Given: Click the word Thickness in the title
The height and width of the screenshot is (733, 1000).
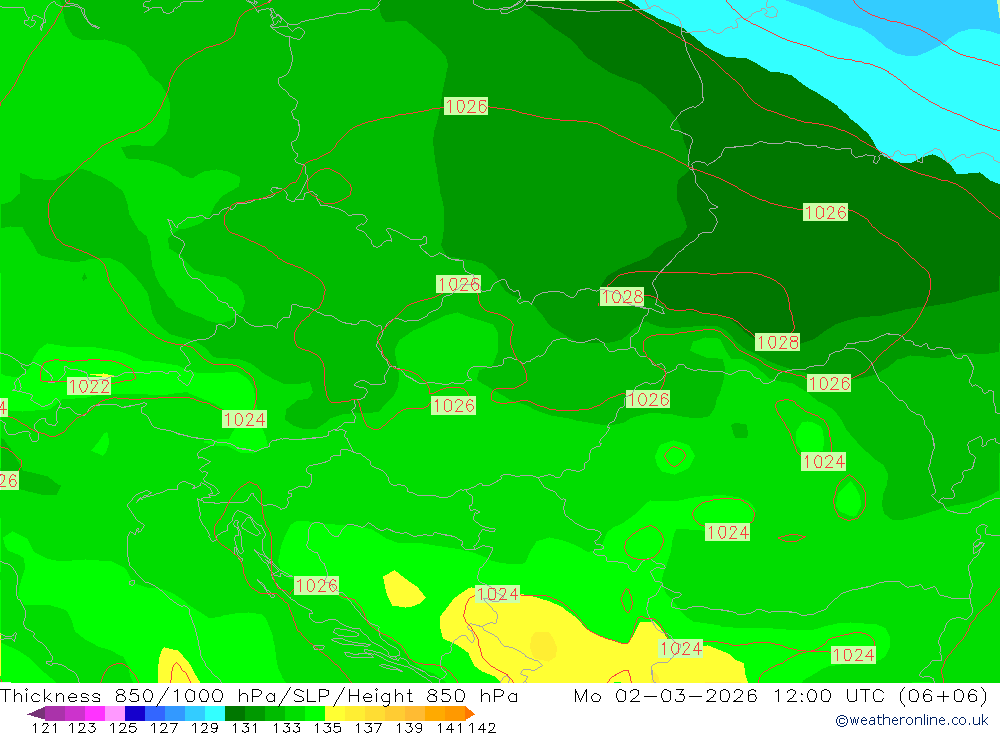Looking at the screenshot, I should pyautogui.click(x=50, y=696).
